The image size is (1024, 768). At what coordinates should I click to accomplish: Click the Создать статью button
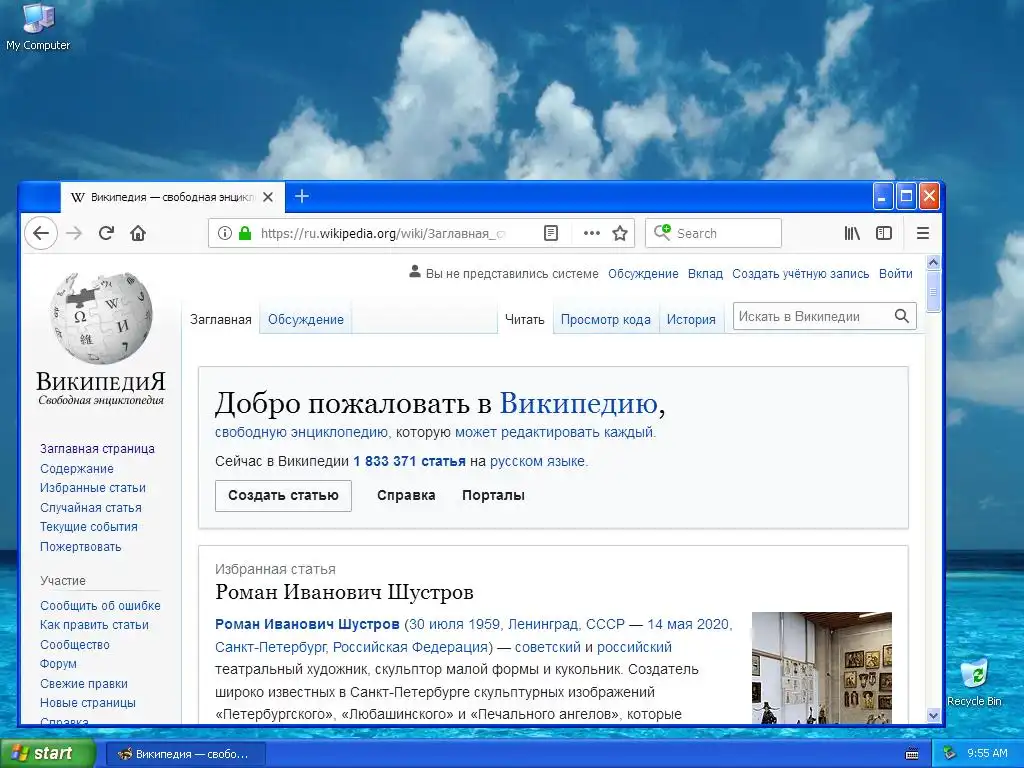[283, 496]
